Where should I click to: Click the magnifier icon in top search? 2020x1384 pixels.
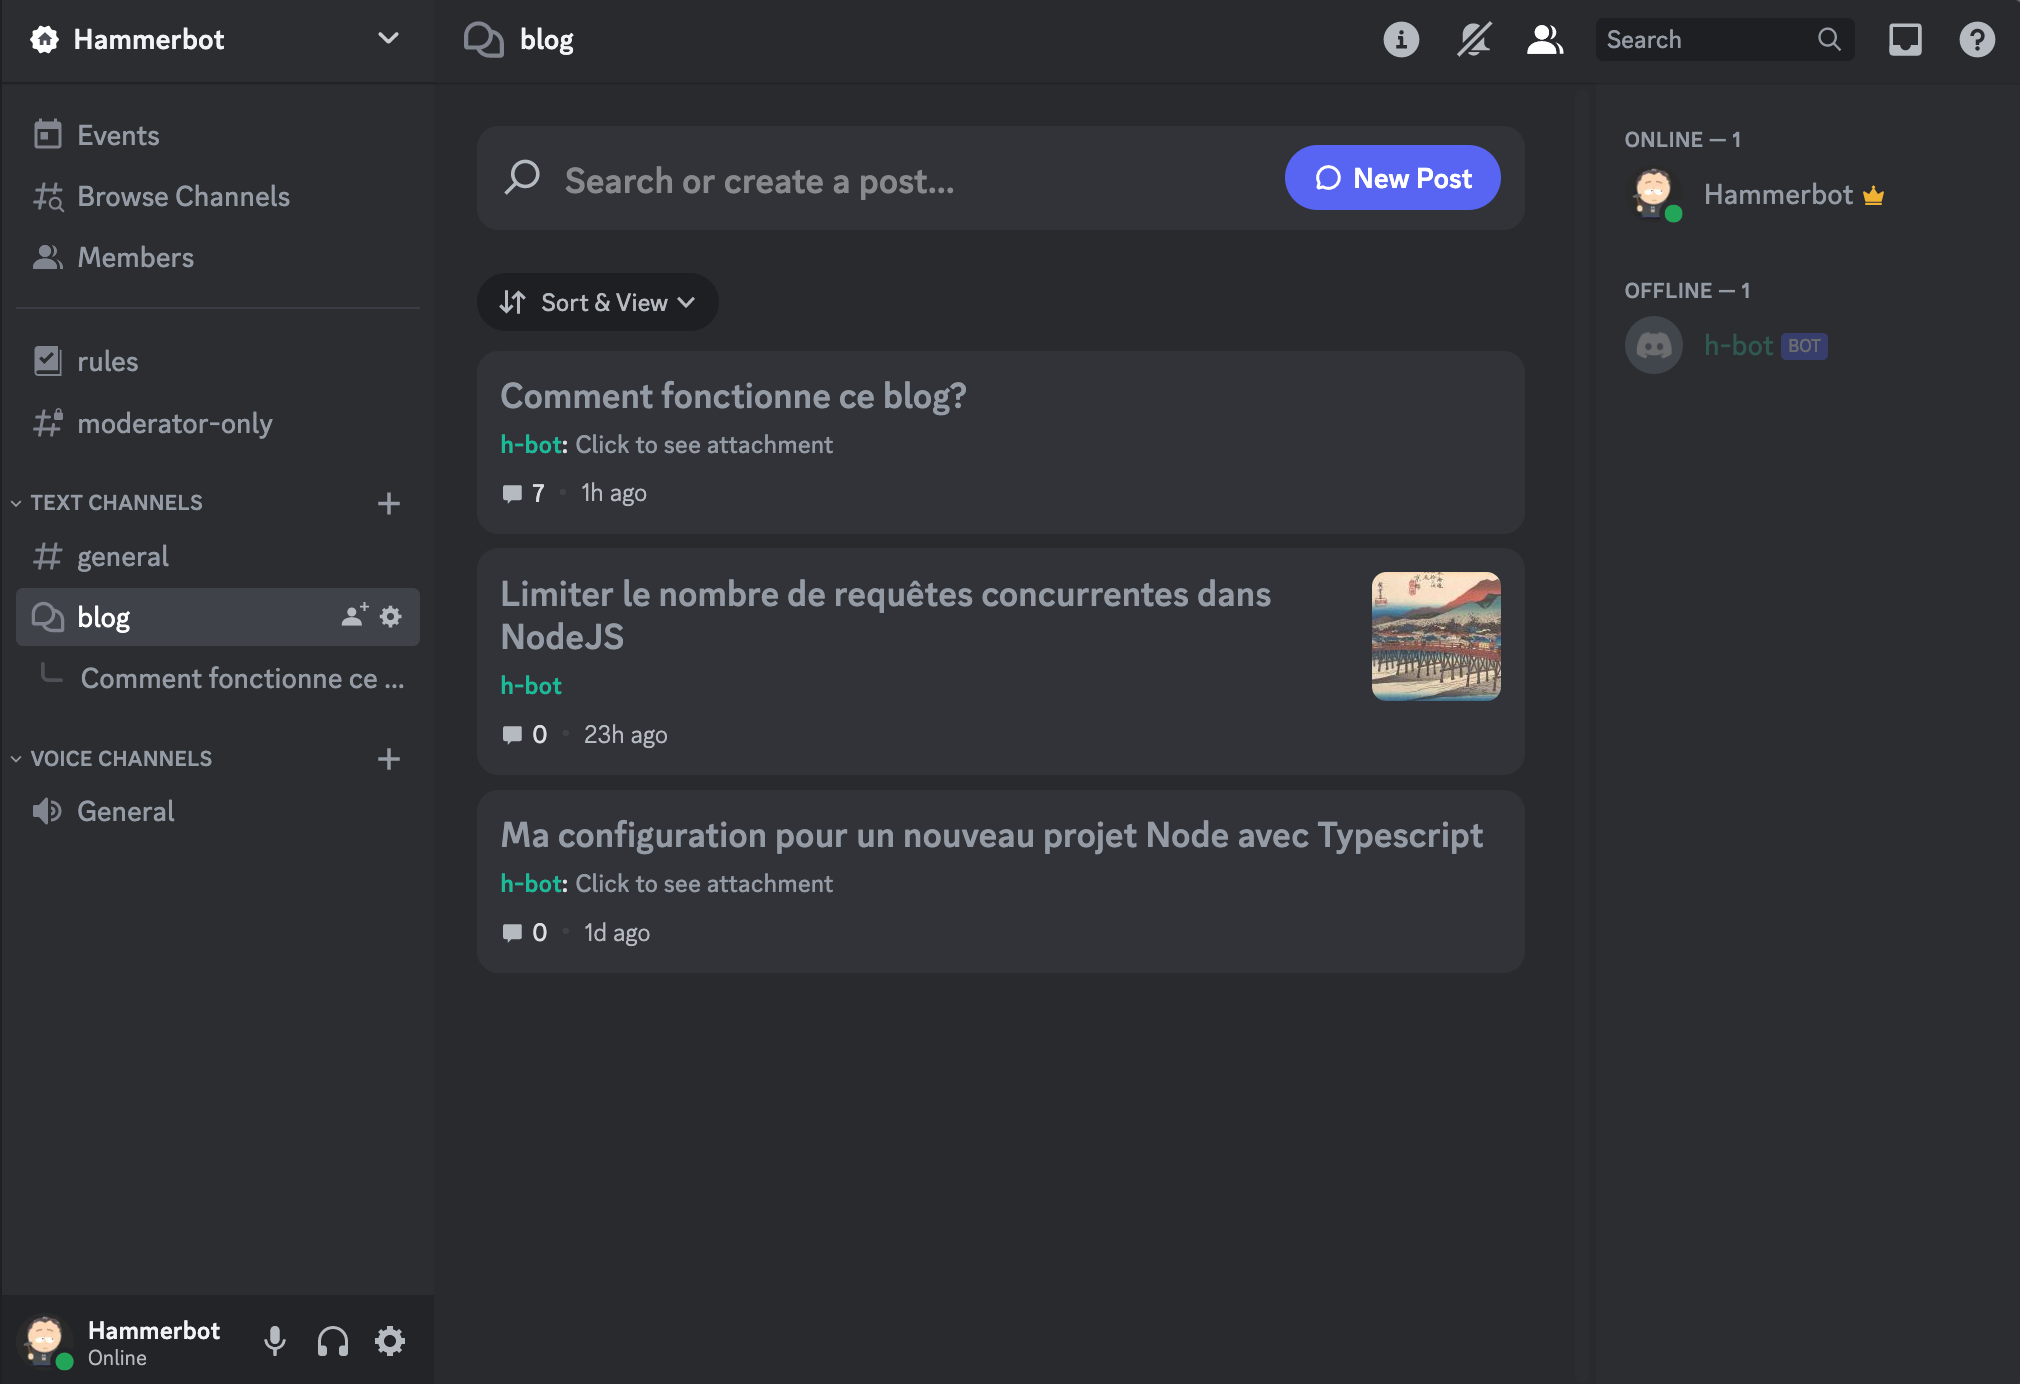coord(1829,40)
